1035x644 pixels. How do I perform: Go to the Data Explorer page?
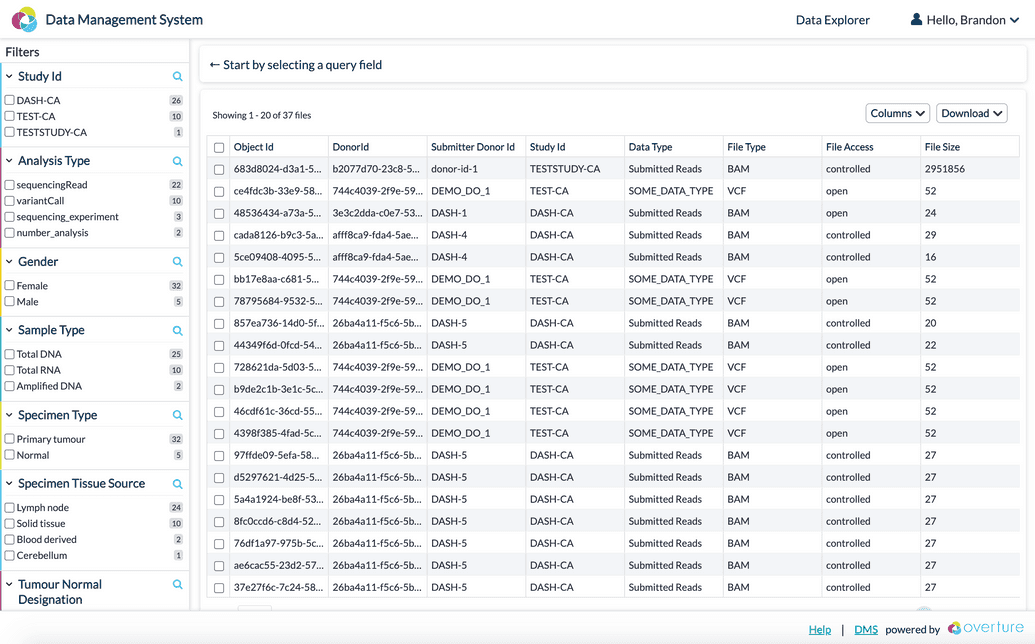click(x=832, y=20)
